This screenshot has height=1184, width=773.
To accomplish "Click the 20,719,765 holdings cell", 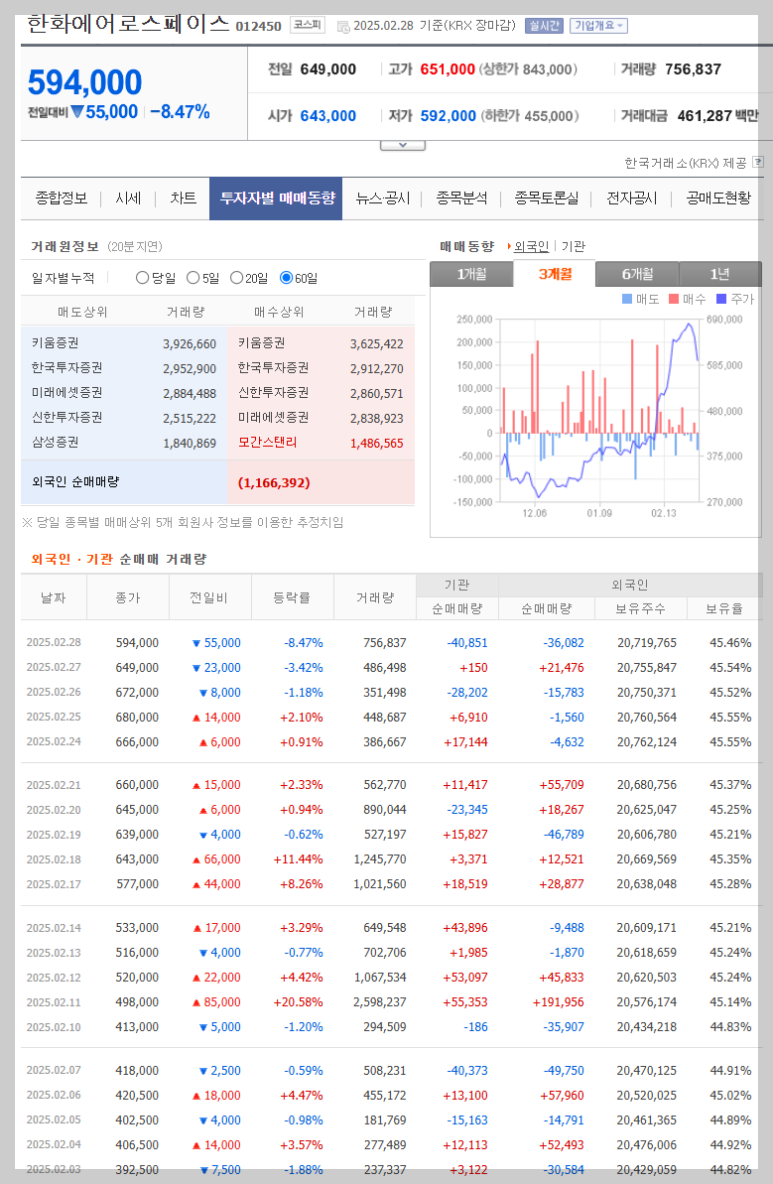I will [647, 643].
